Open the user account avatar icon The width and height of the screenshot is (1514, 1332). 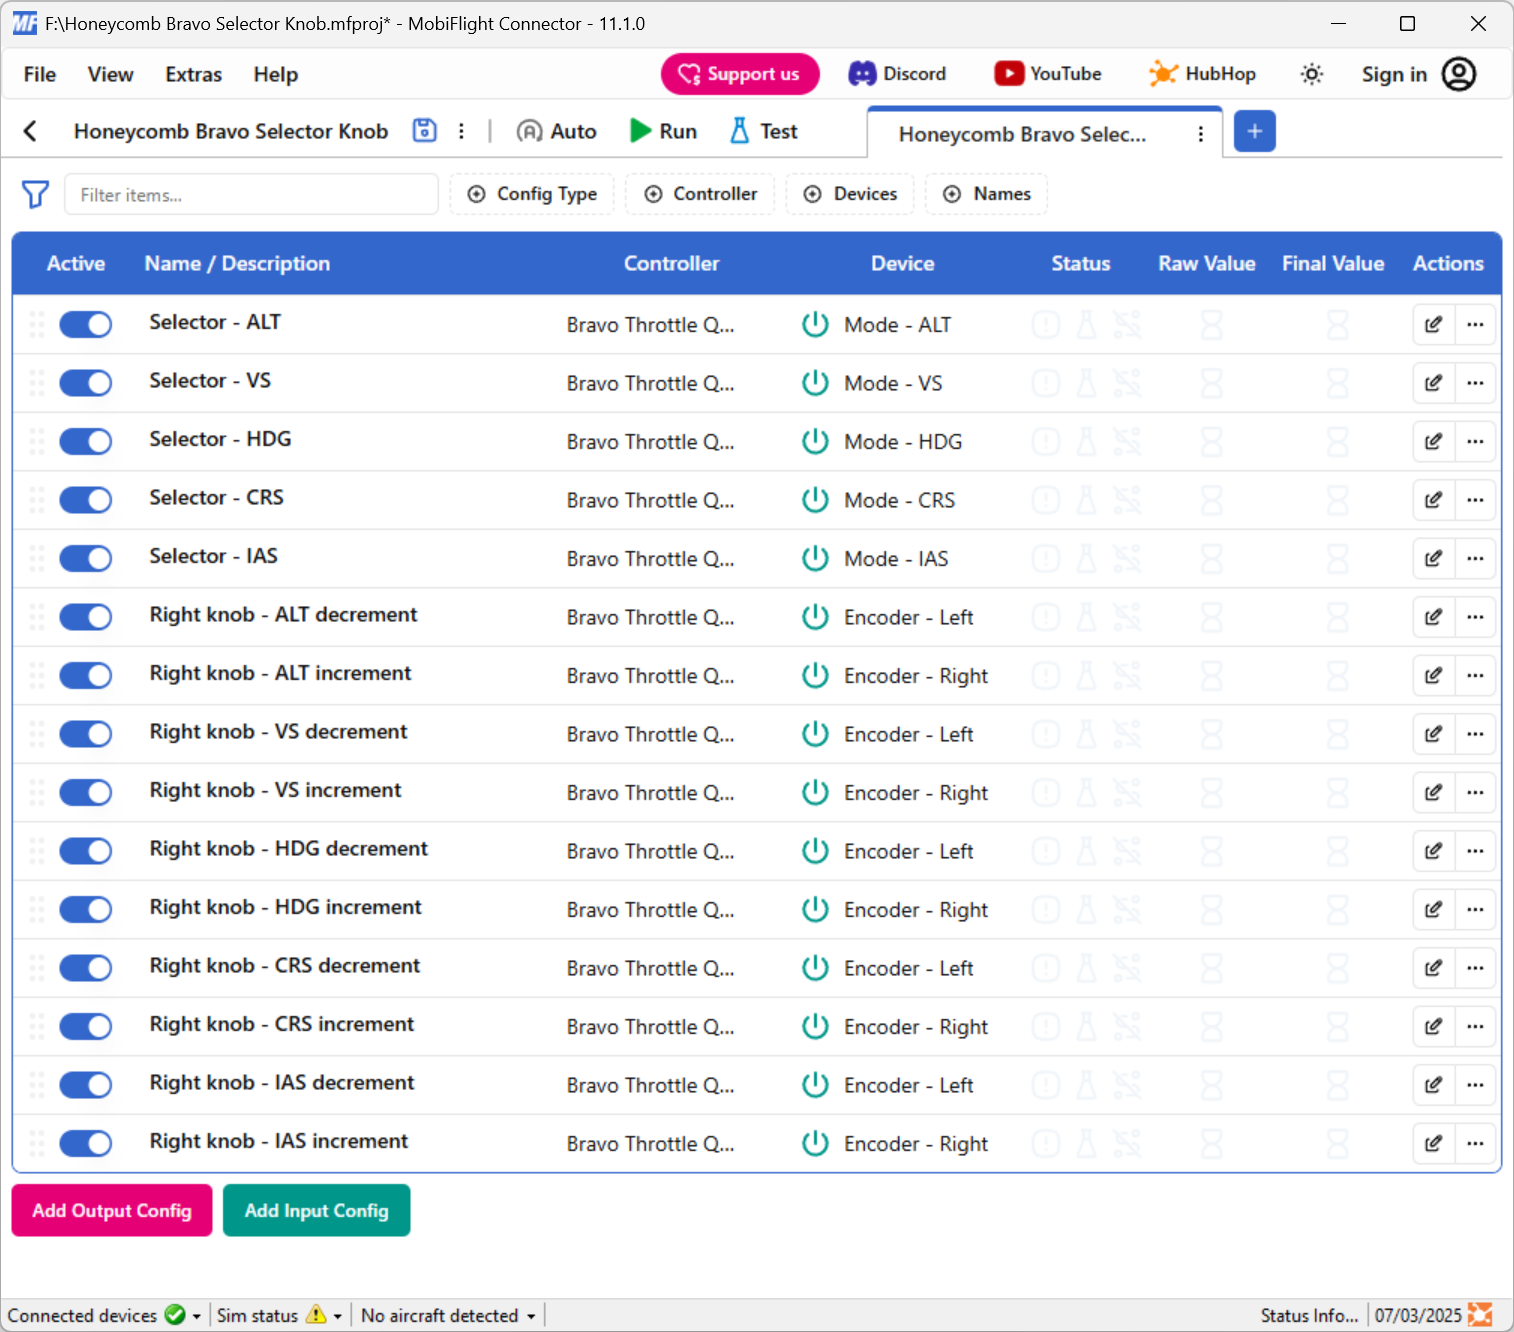pos(1459,74)
